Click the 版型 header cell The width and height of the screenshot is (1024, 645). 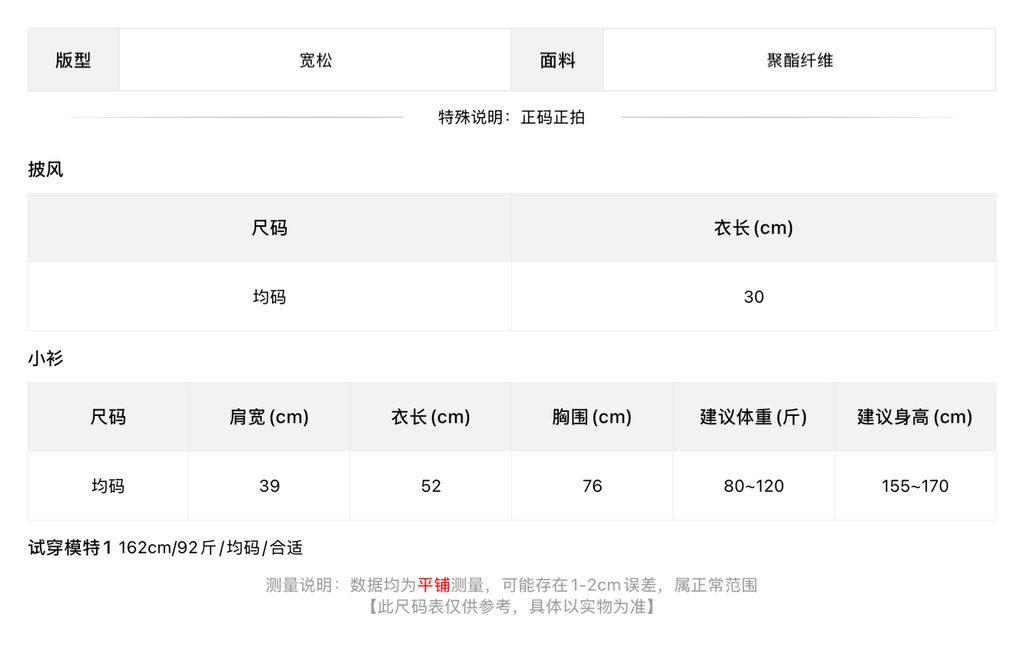pos(73,60)
